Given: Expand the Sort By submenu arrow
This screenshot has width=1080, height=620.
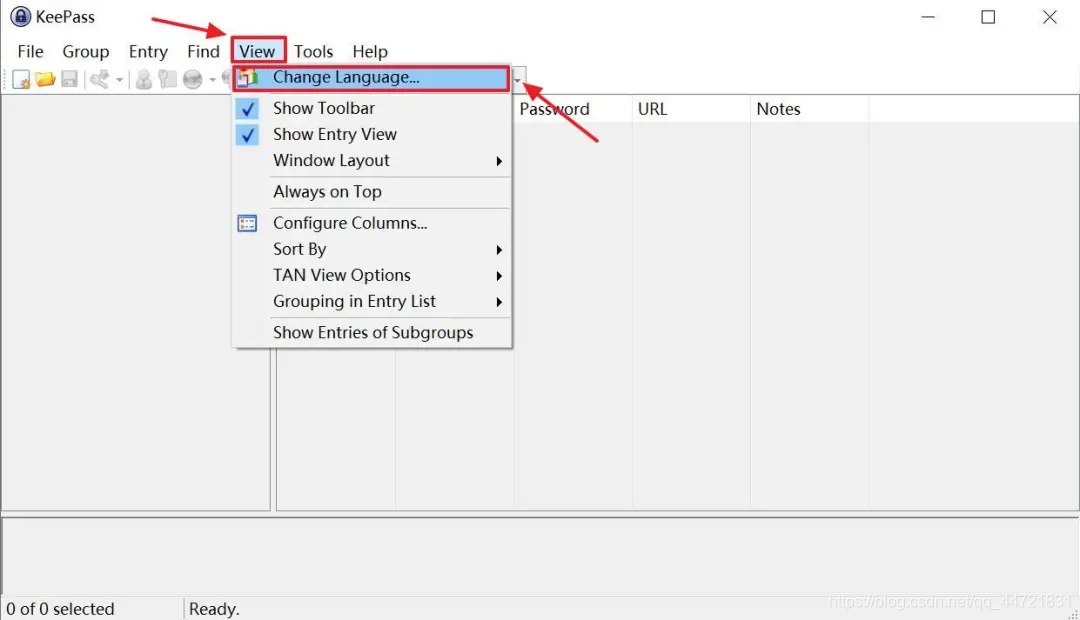Looking at the screenshot, I should click(499, 249).
